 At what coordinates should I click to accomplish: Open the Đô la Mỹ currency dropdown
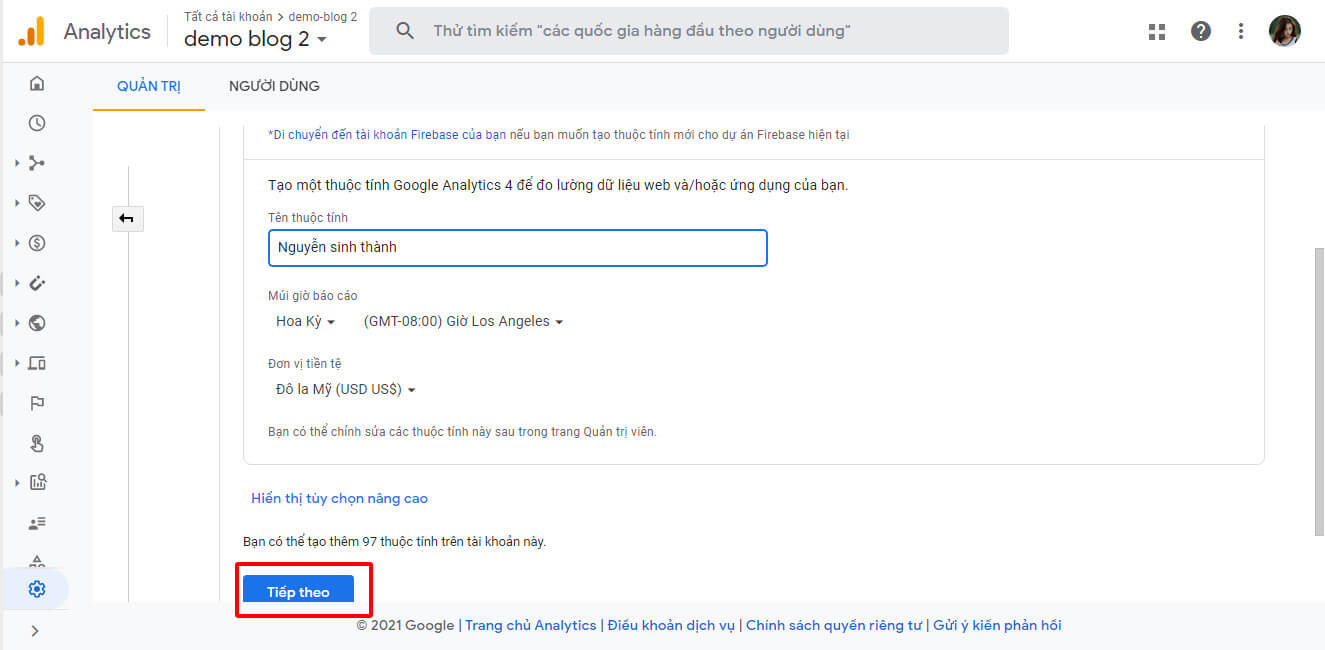pyautogui.click(x=345, y=389)
